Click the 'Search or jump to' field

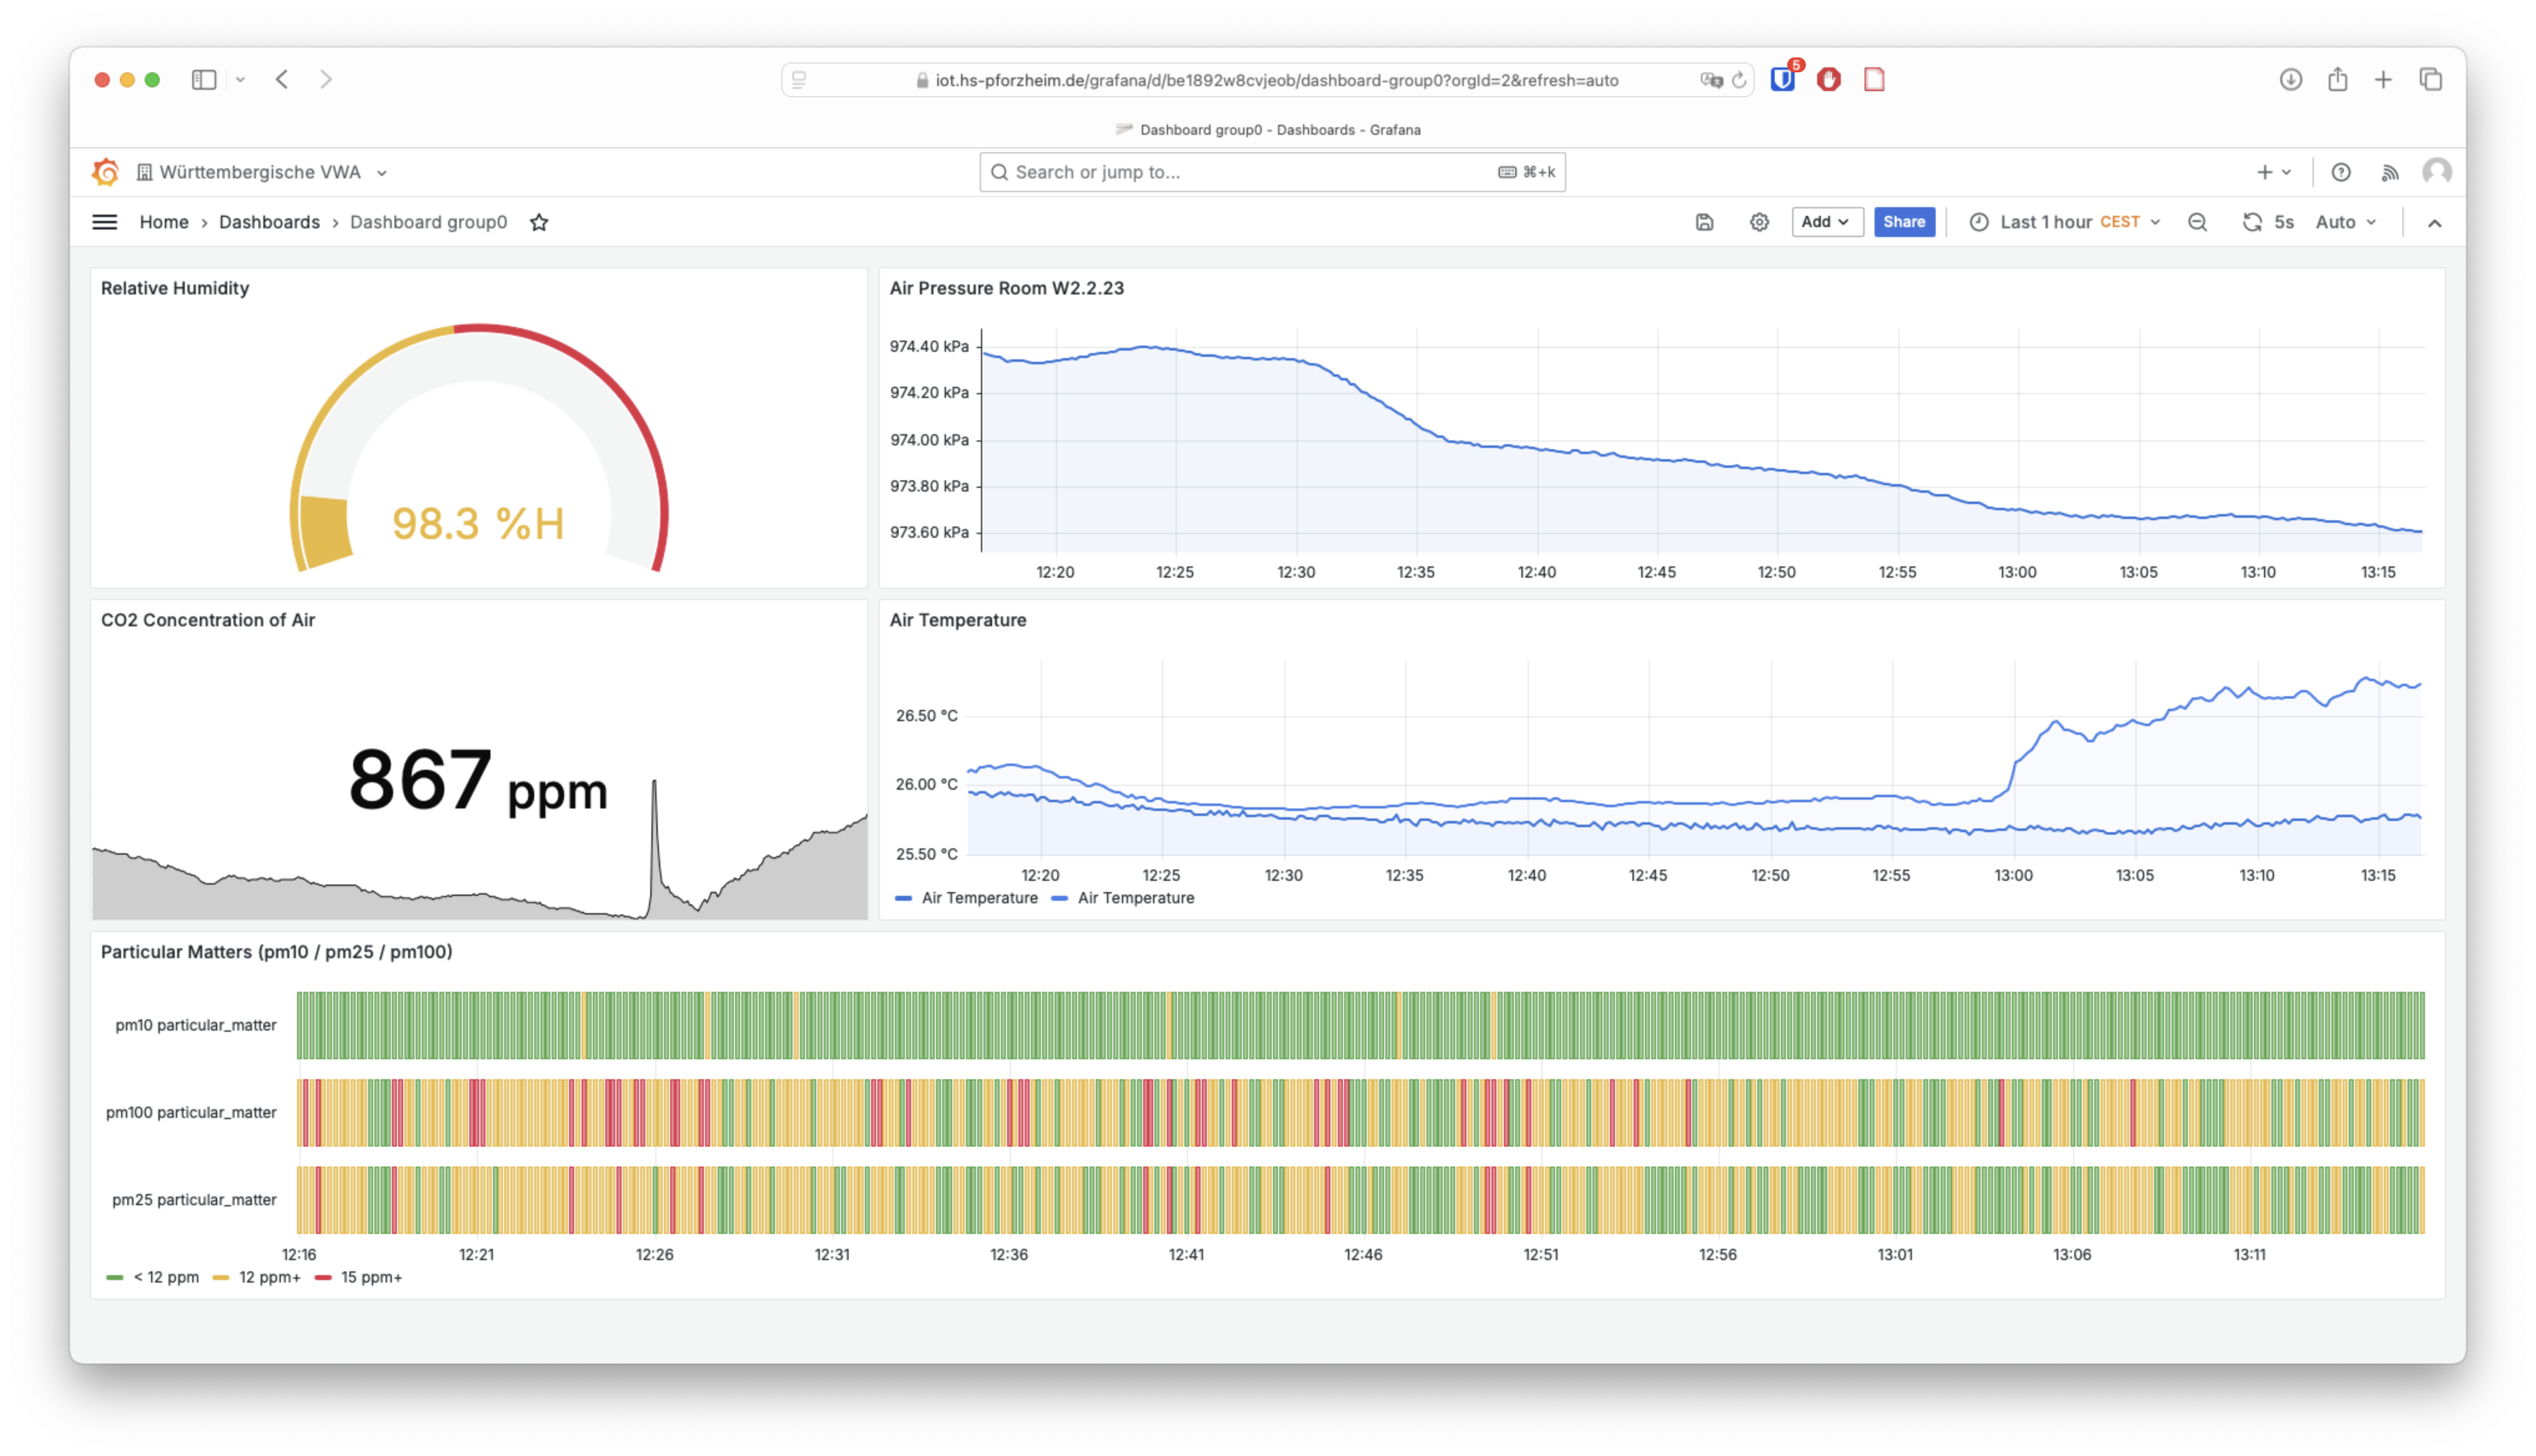[x=1270, y=171]
